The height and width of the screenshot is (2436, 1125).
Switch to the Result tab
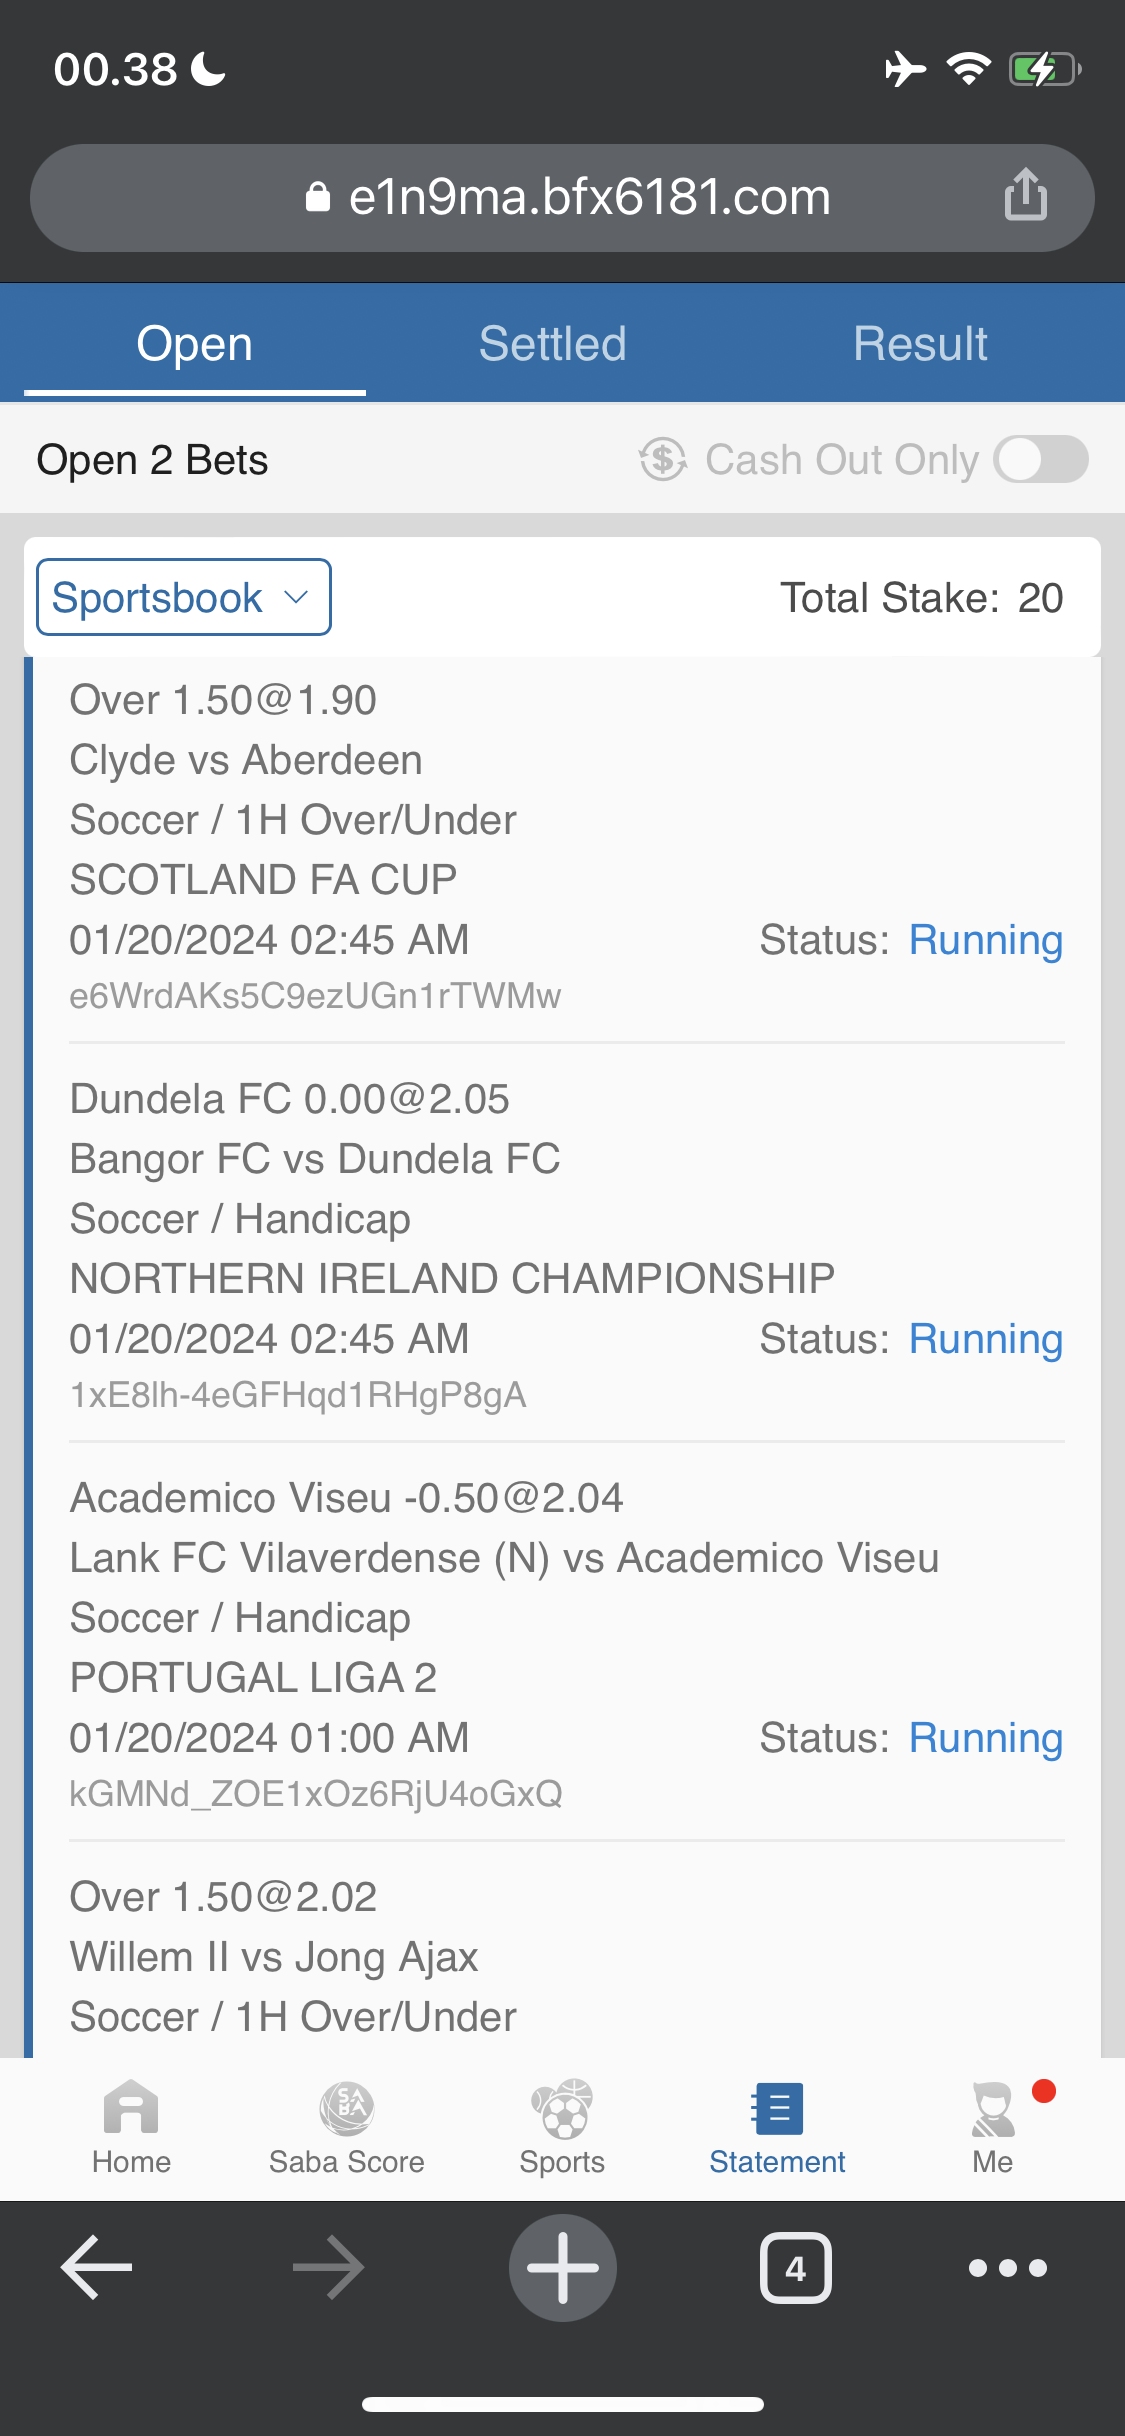pos(920,344)
